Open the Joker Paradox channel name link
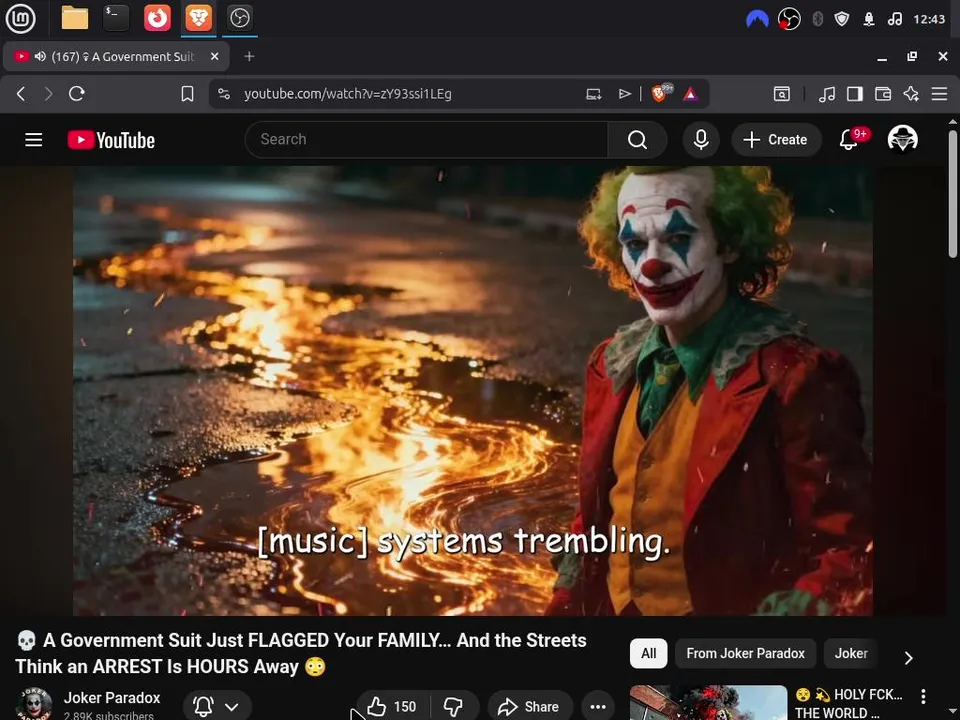This screenshot has width=960, height=720. point(112,698)
